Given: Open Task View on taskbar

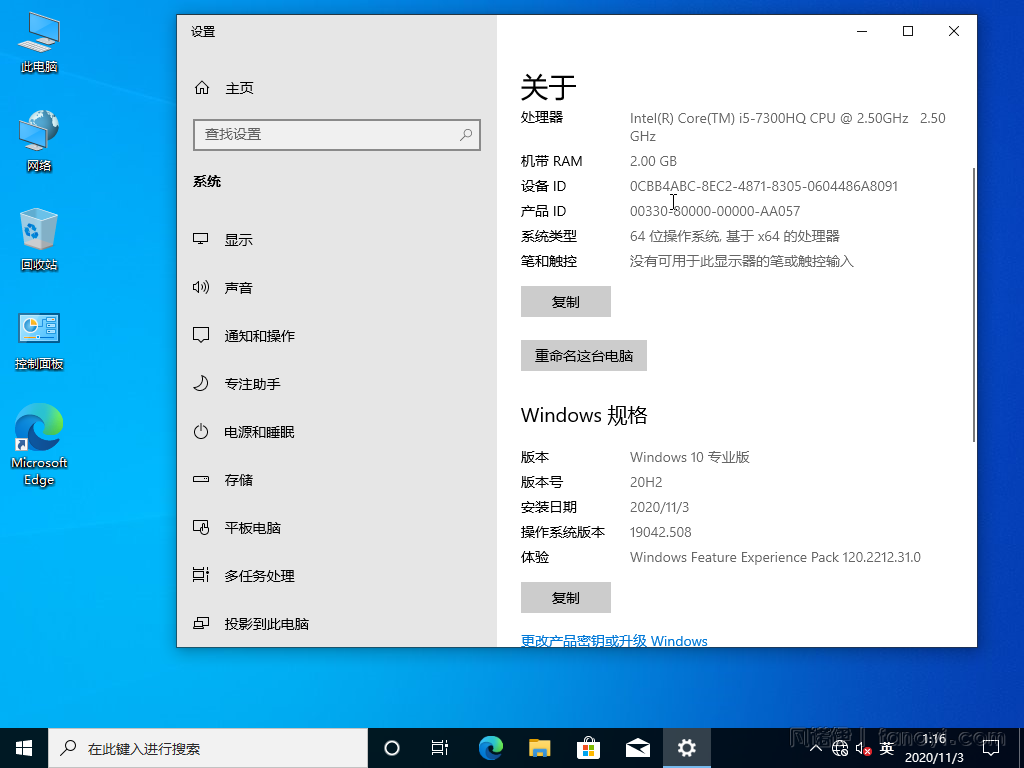Looking at the screenshot, I should tap(440, 748).
